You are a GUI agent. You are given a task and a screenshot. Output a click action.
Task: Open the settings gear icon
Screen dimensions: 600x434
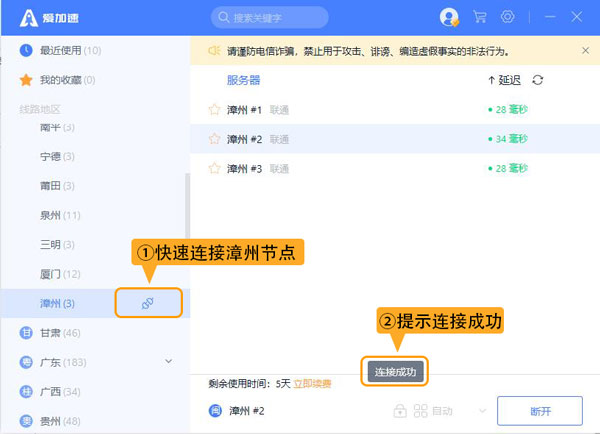pyautogui.click(x=507, y=17)
